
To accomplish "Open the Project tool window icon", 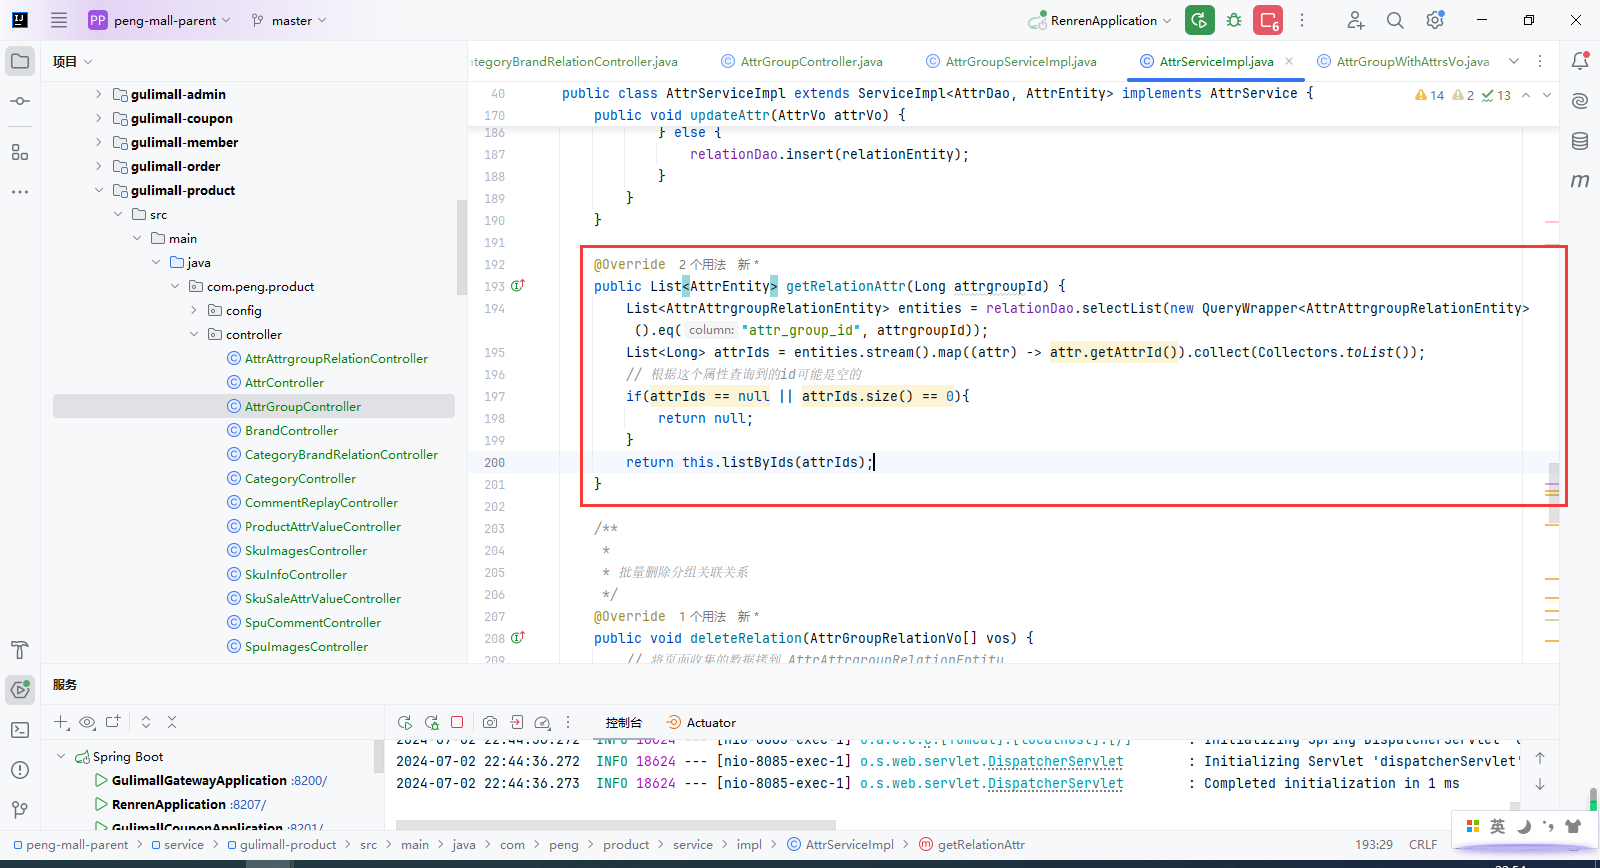I will pos(20,61).
